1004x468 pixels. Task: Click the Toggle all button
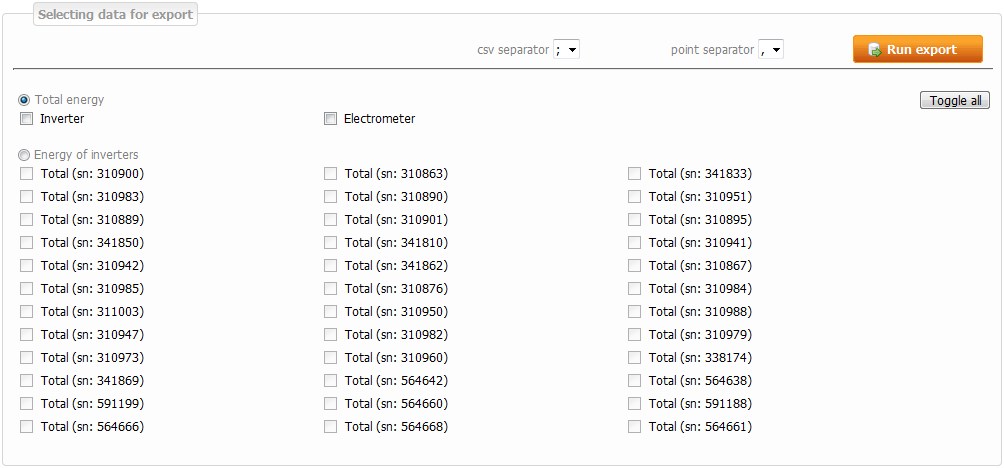pyautogui.click(x=954, y=100)
